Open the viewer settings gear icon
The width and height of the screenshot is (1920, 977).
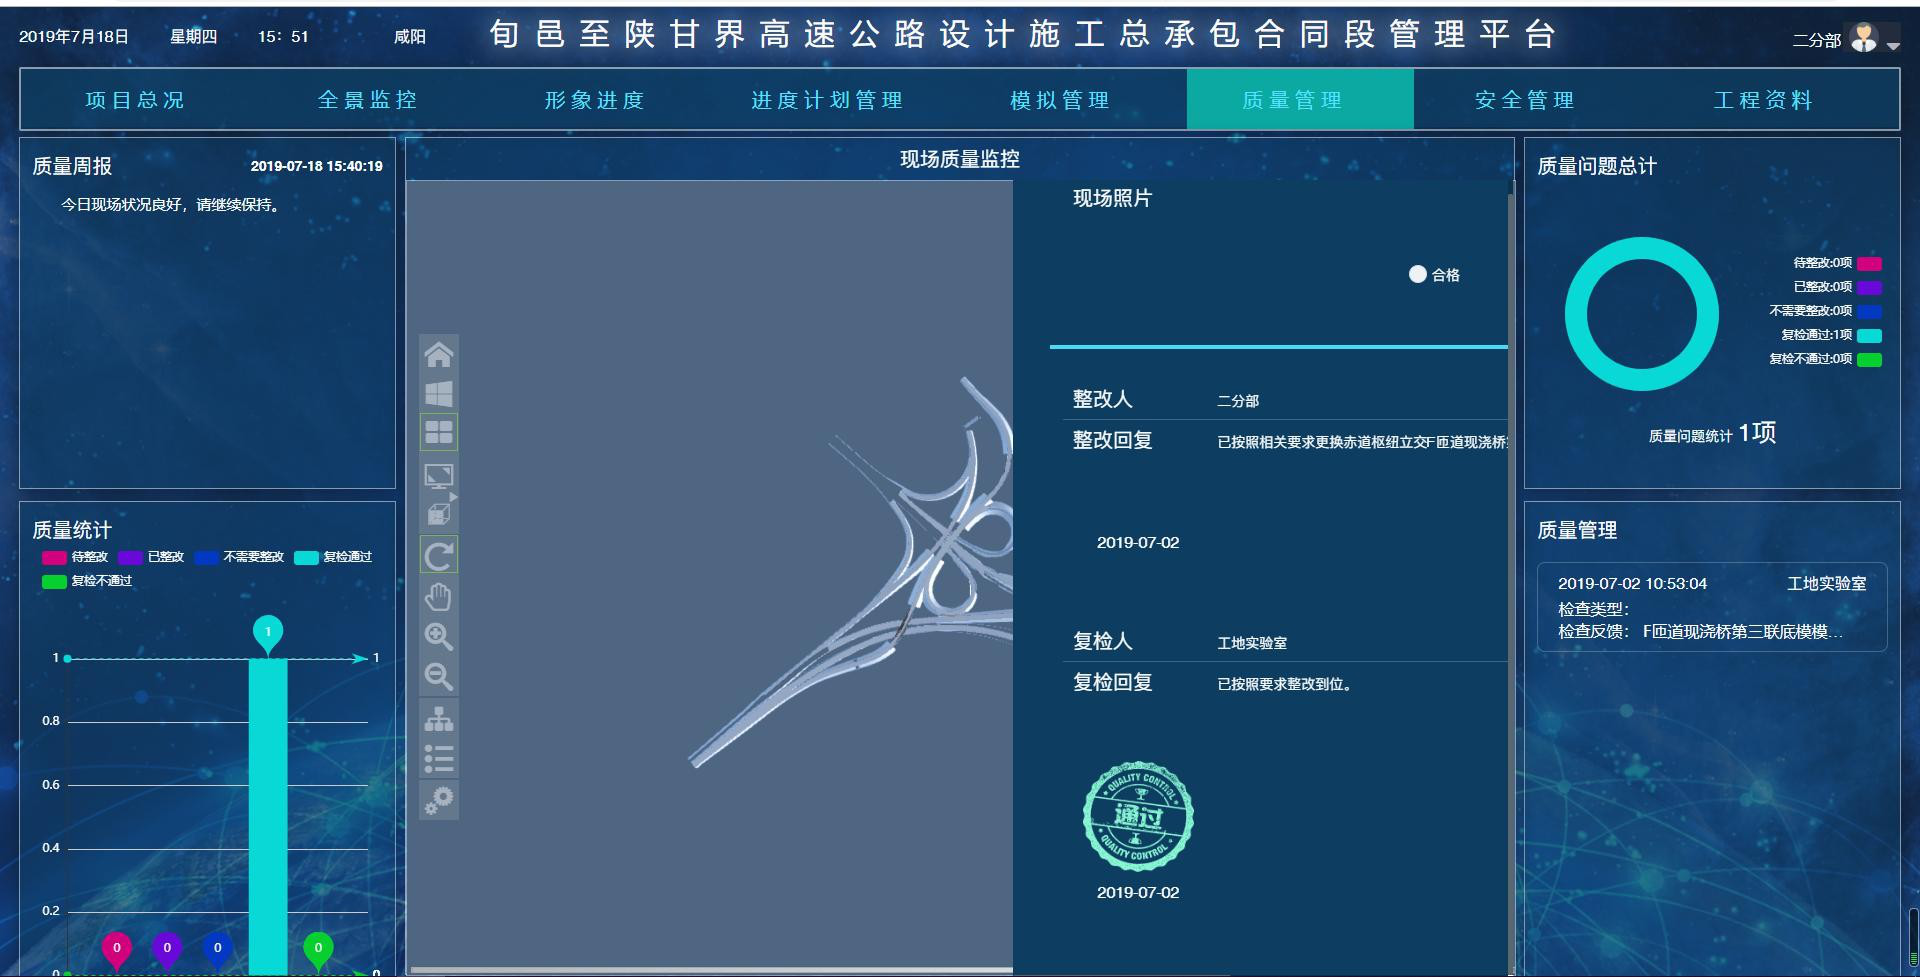439,799
